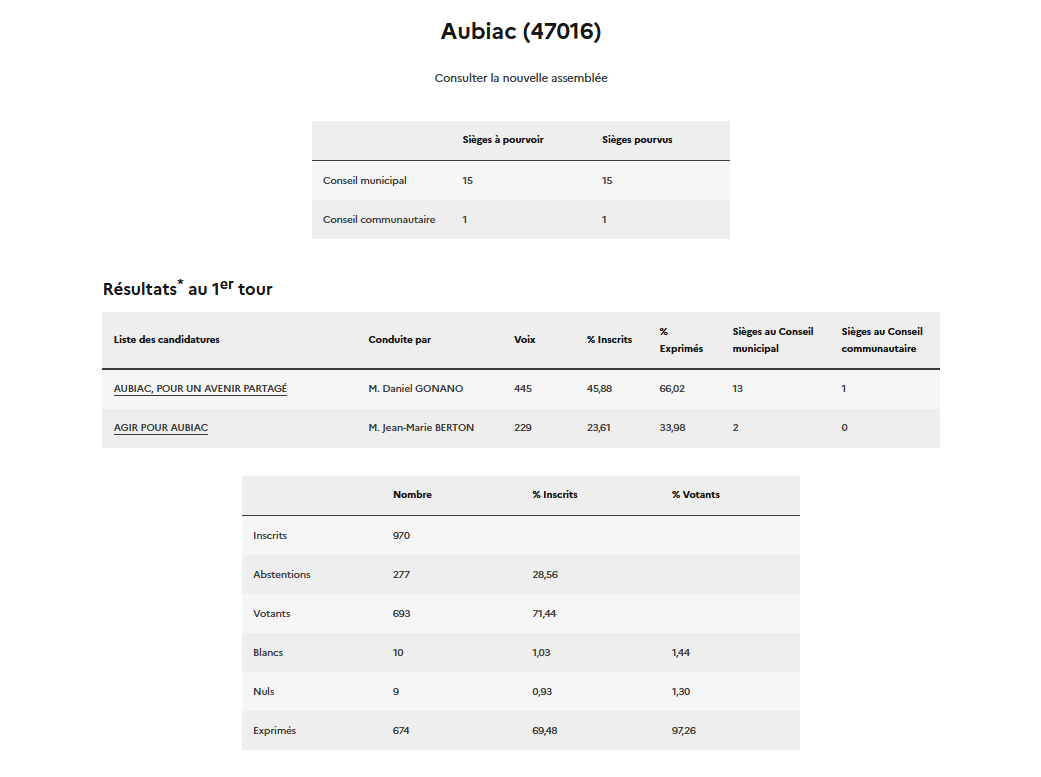This screenshot has width=1041, height=777.
Task: Select the Sièges pourvus column header
Action: [x=637, y=140]
